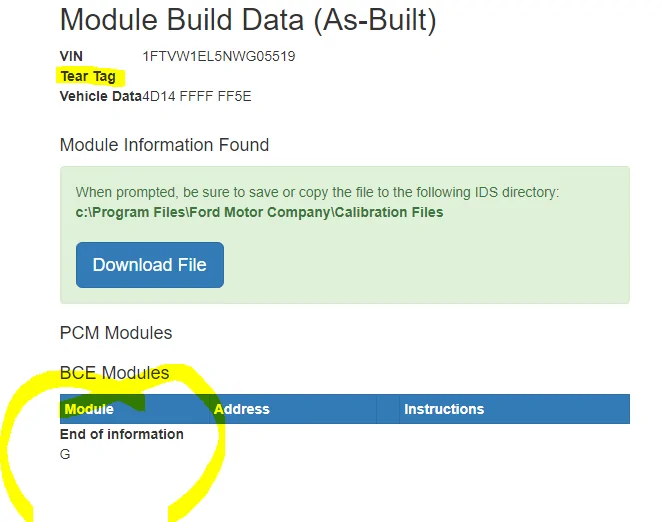This screenshot has width=662, height=522.
Task: Click empty space in green box beside Download File
Action: coord(420,265)
